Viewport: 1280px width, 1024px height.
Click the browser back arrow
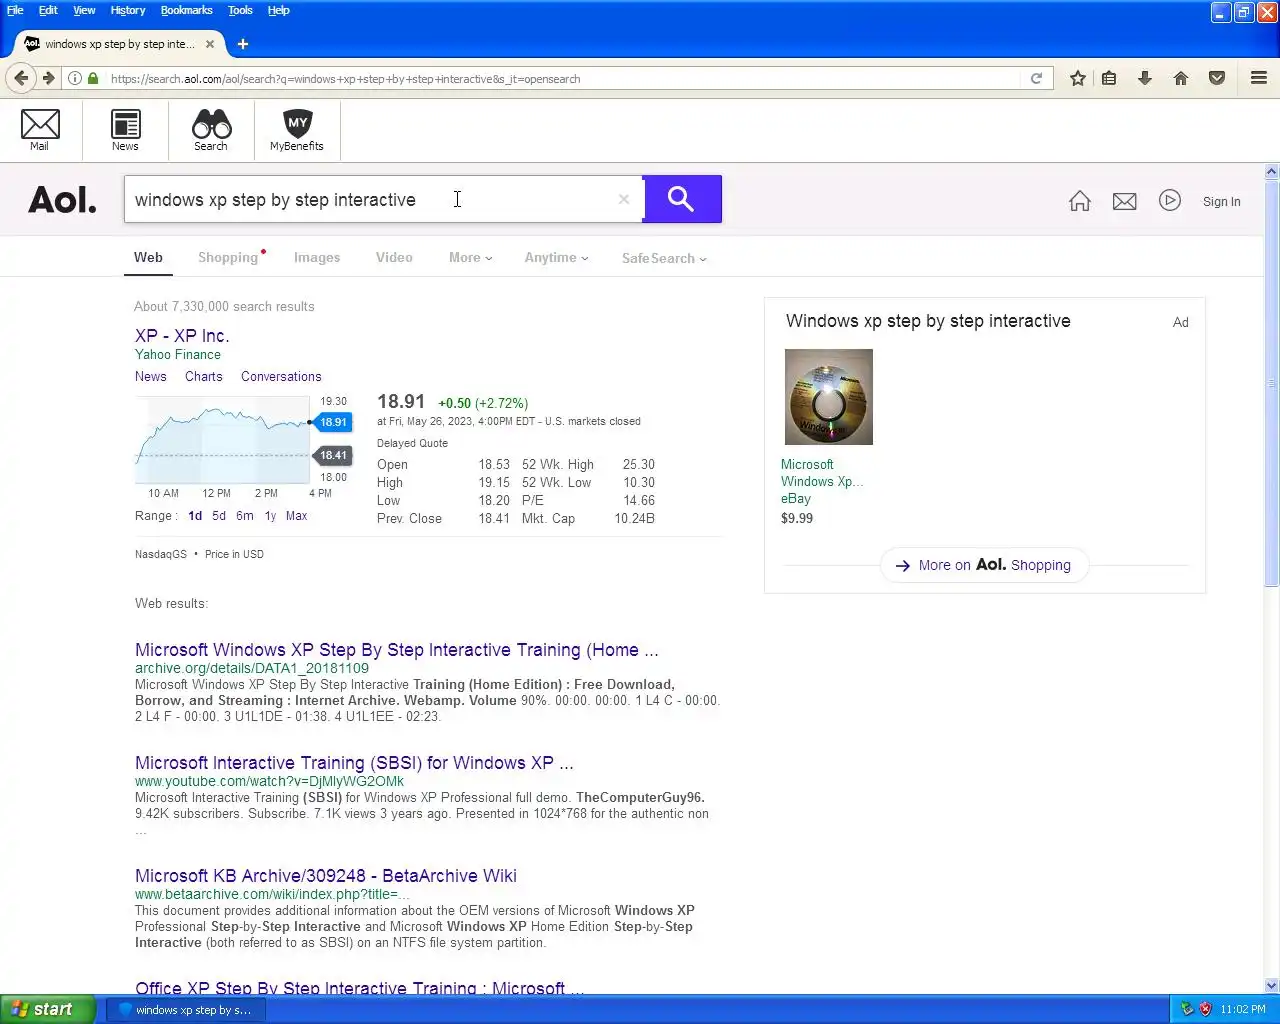pos(21,78)
